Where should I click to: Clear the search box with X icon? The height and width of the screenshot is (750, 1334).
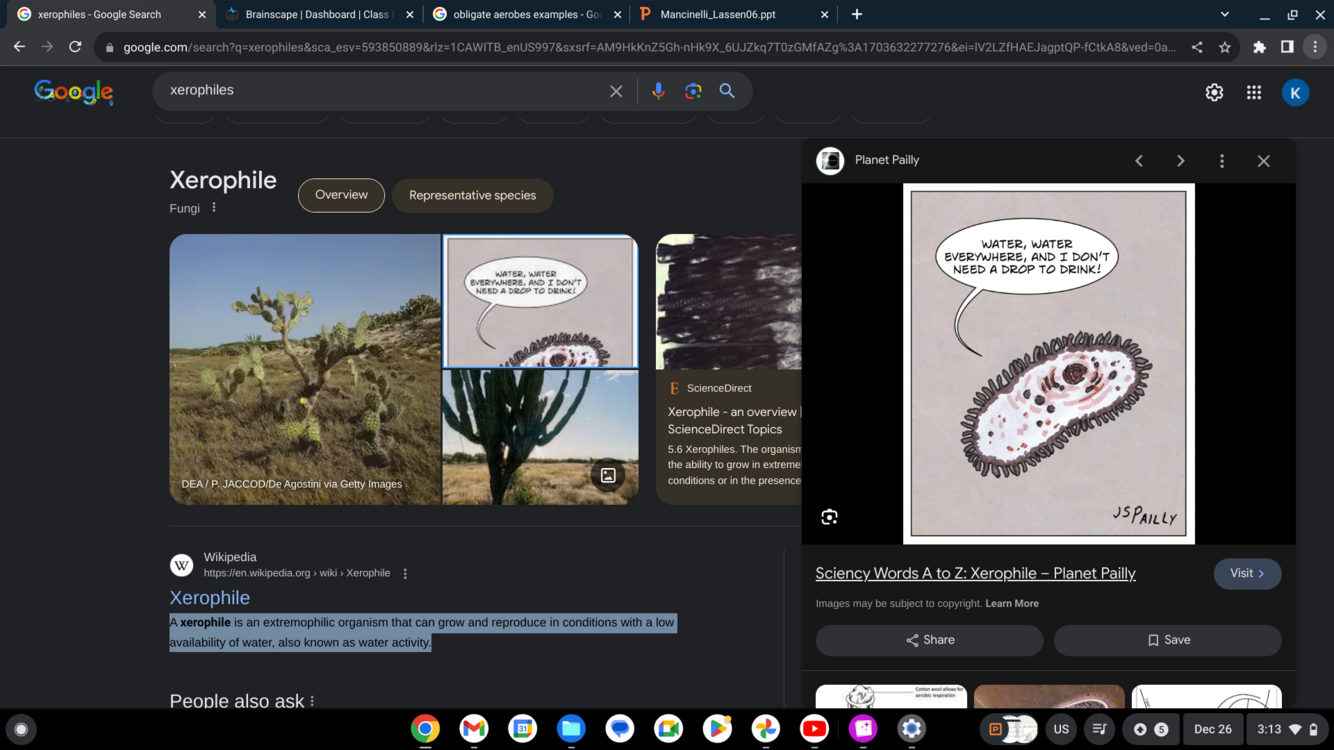(616, 91)
